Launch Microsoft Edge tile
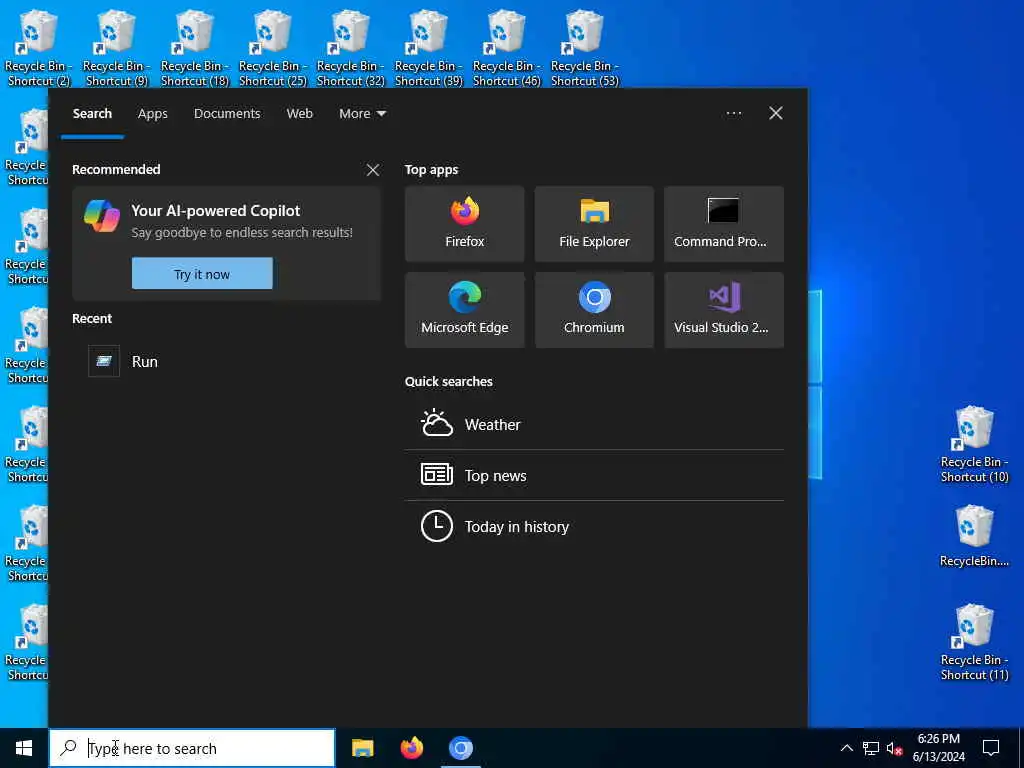This screenshot has height=768, width=1024. (x=464, y=310)
